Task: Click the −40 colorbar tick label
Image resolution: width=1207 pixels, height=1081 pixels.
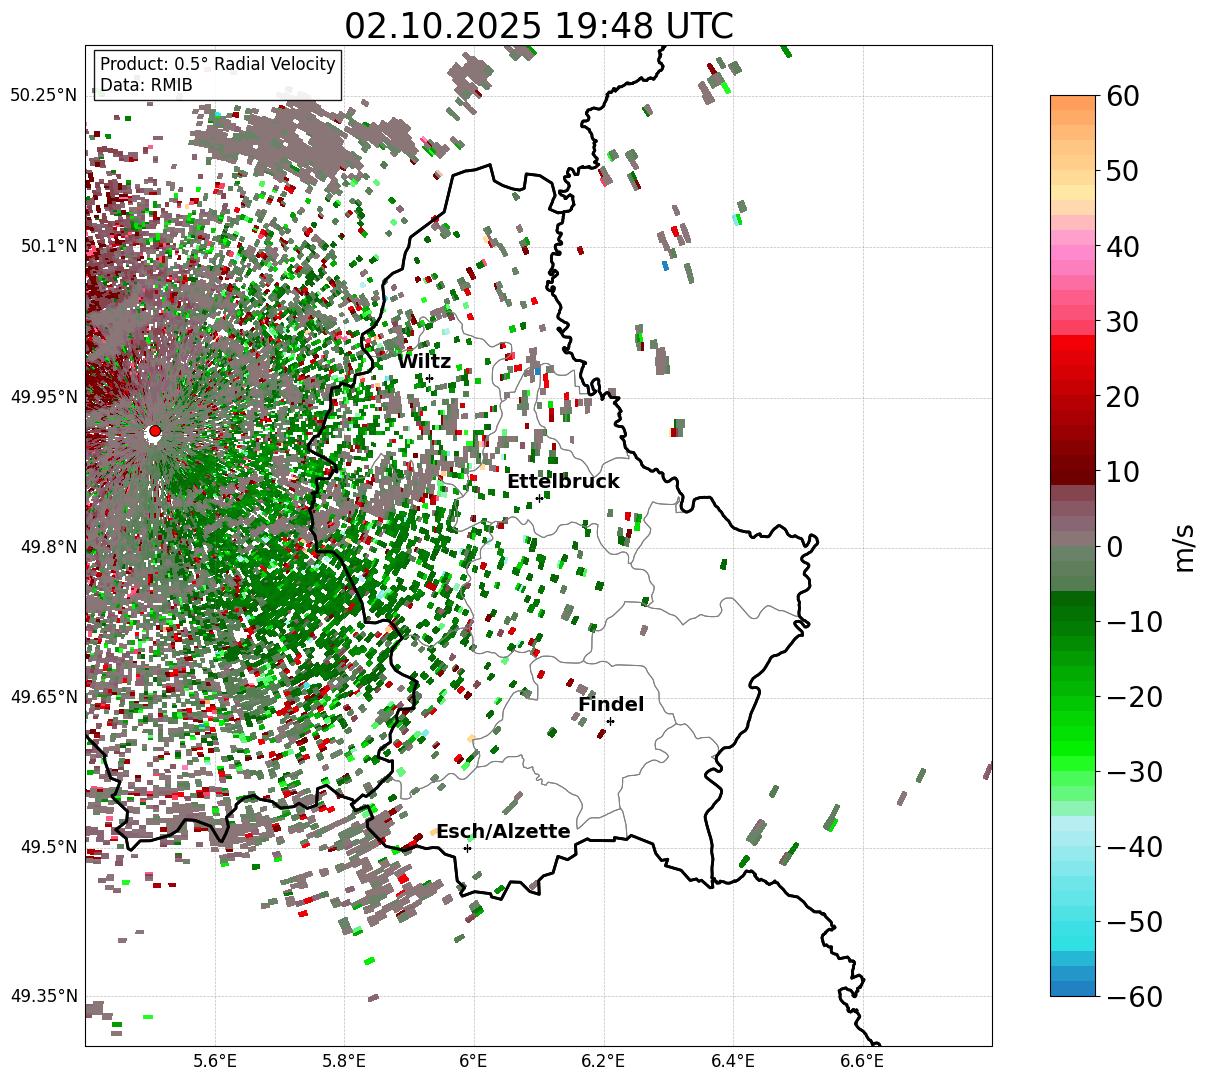Action: [x=1134, y=847]
